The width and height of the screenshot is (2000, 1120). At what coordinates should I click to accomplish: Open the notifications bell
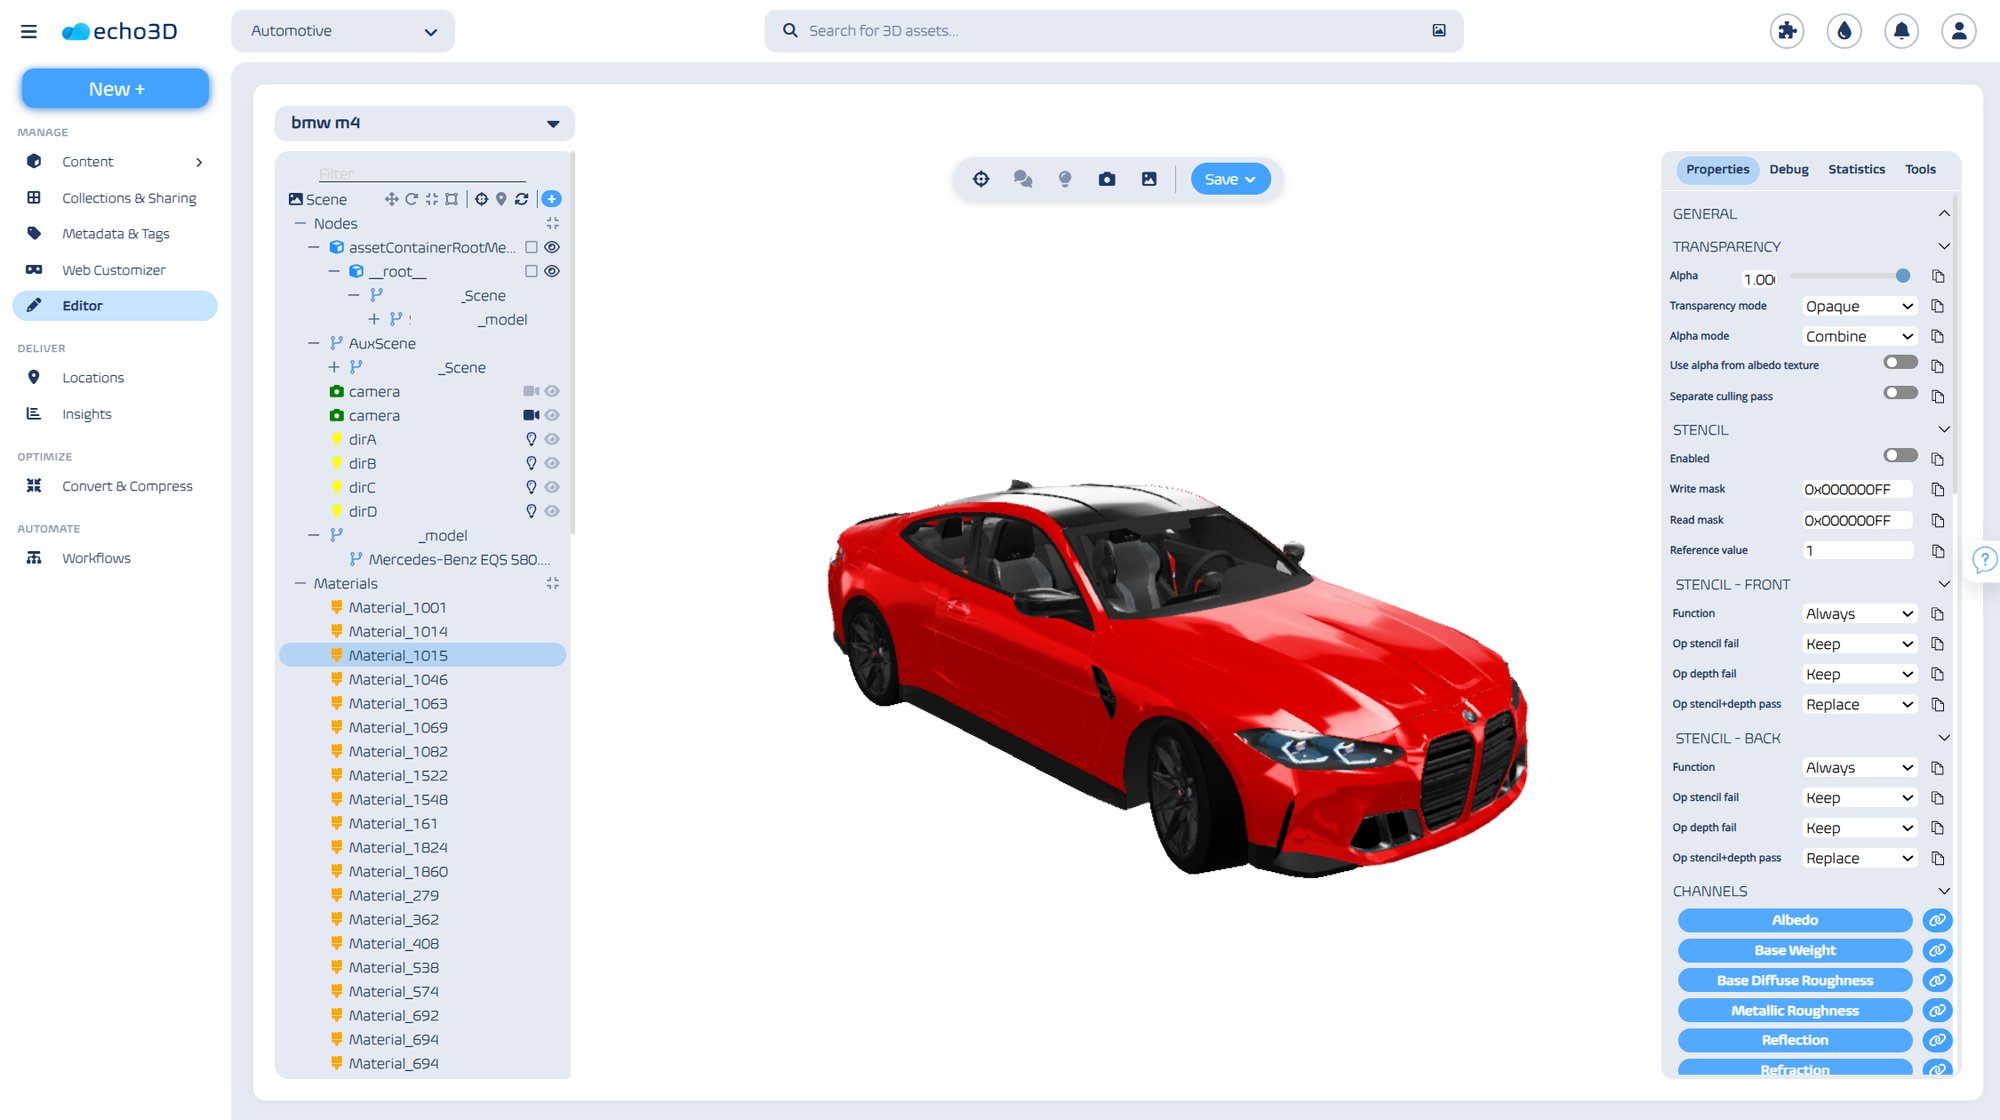click(1901, 31)
